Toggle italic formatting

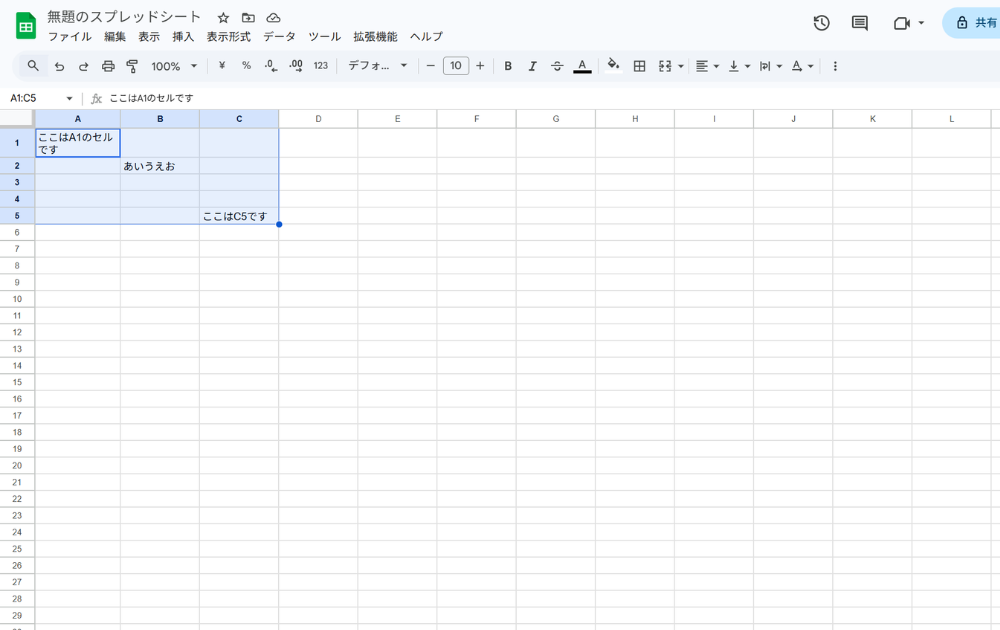coord(532,66)
